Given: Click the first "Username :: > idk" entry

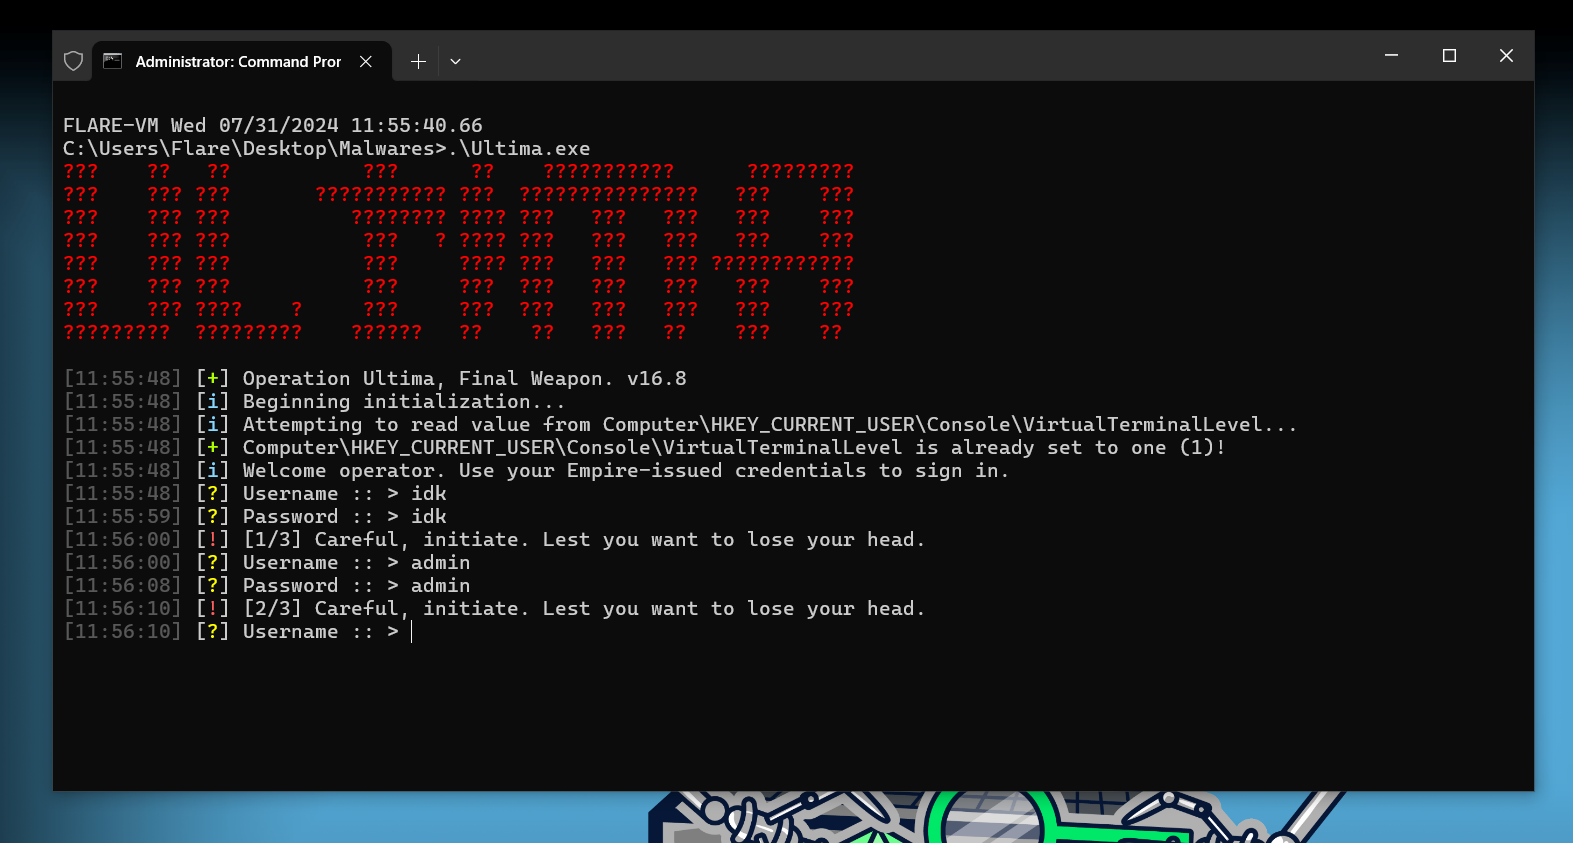Looking at the screenshot, I should (255, 493).
